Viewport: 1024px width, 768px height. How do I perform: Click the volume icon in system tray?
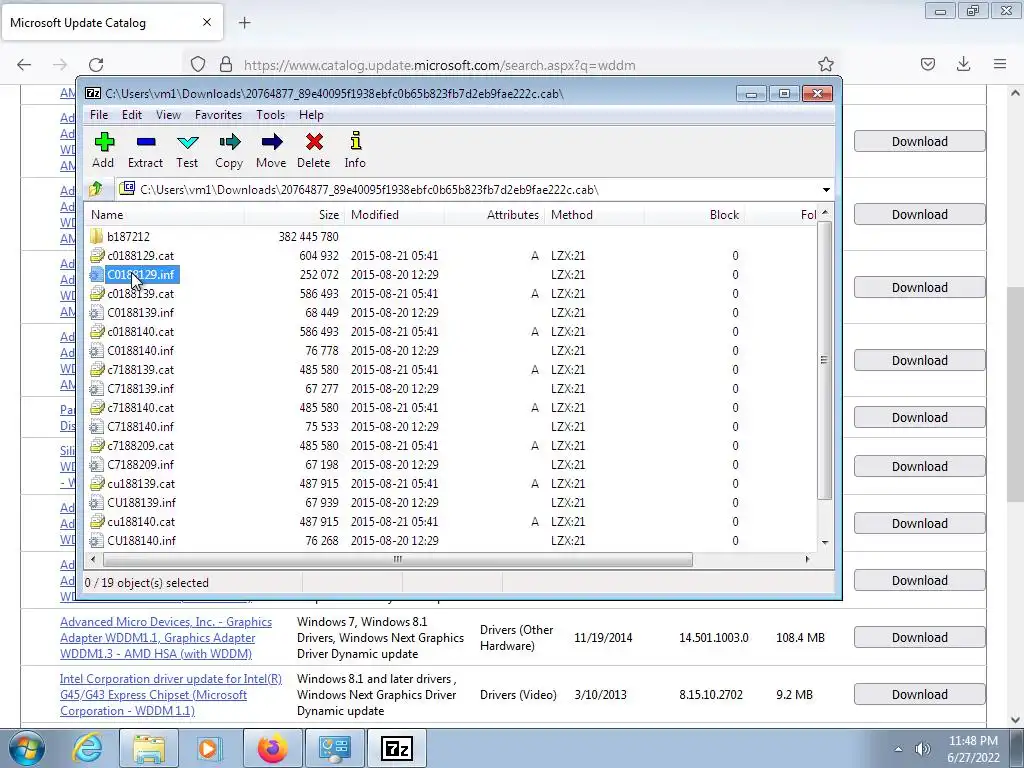(x=923, y=748)
